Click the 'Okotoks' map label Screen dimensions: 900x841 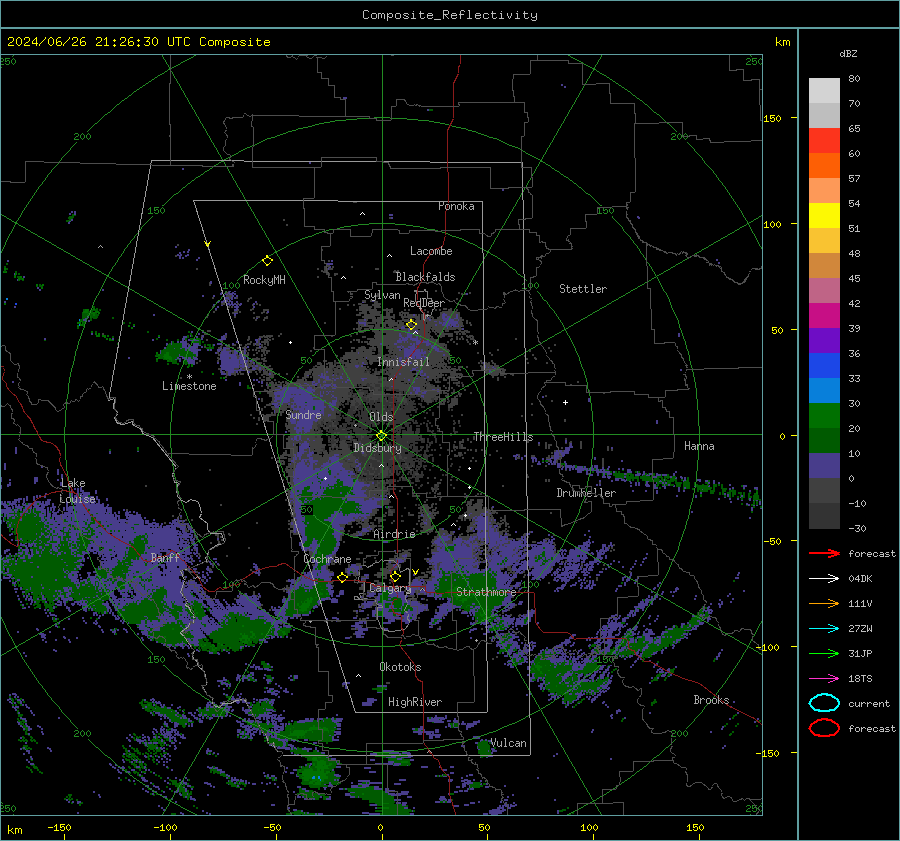tap(400, 667)
